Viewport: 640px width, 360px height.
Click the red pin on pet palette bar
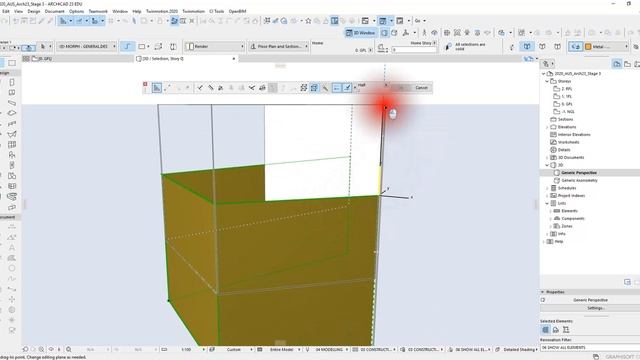click(x=145, y=84)
